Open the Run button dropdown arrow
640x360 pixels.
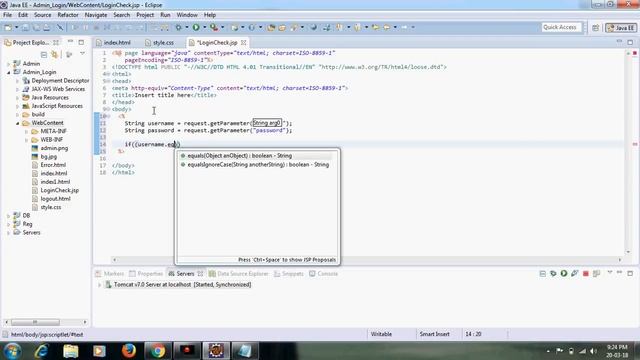click(204, 27)
